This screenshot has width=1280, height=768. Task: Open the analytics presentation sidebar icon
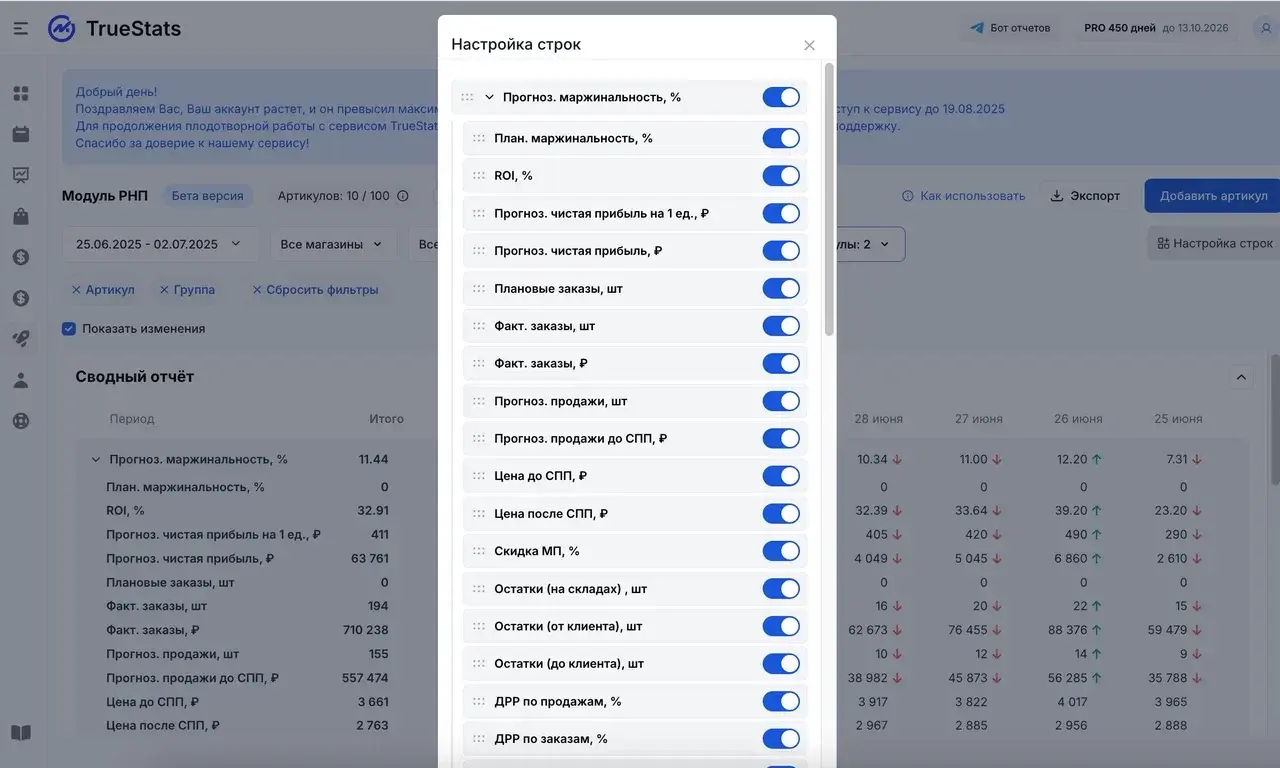(21, 175)
